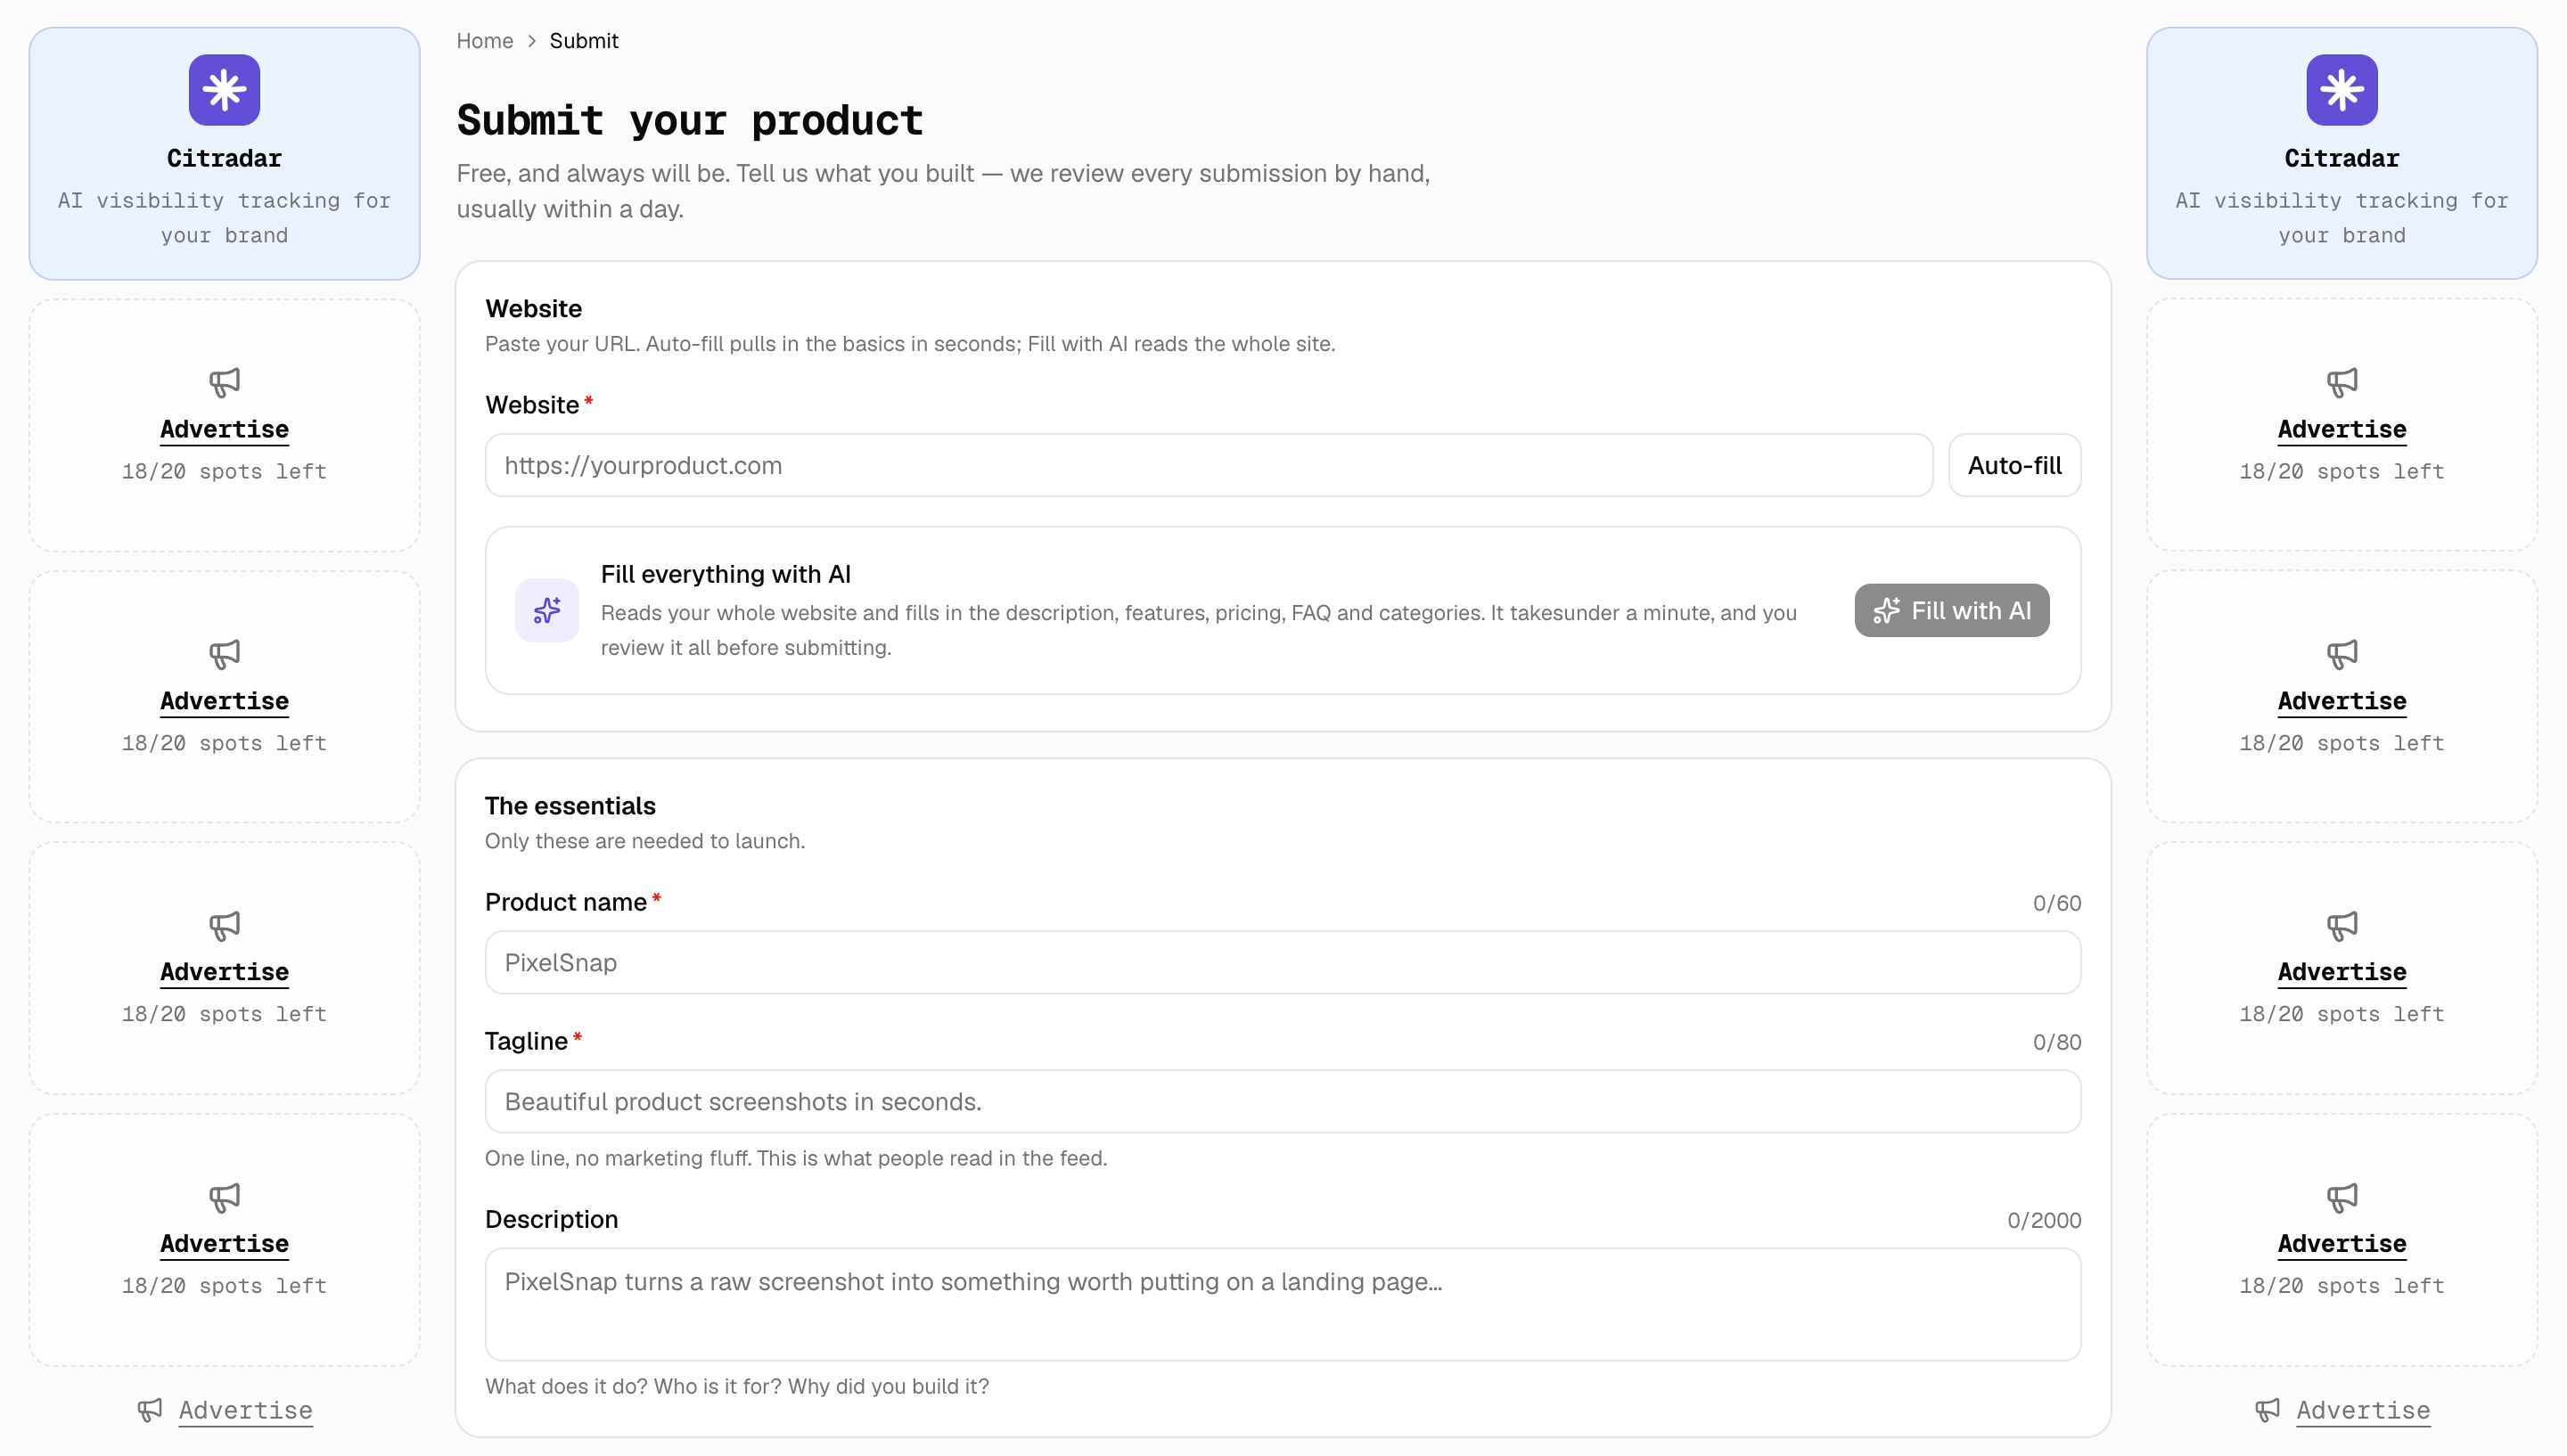
Task: Click the 0/80 Tagline character counter
Action: pyautogui.click(x=2056, y=1042)
